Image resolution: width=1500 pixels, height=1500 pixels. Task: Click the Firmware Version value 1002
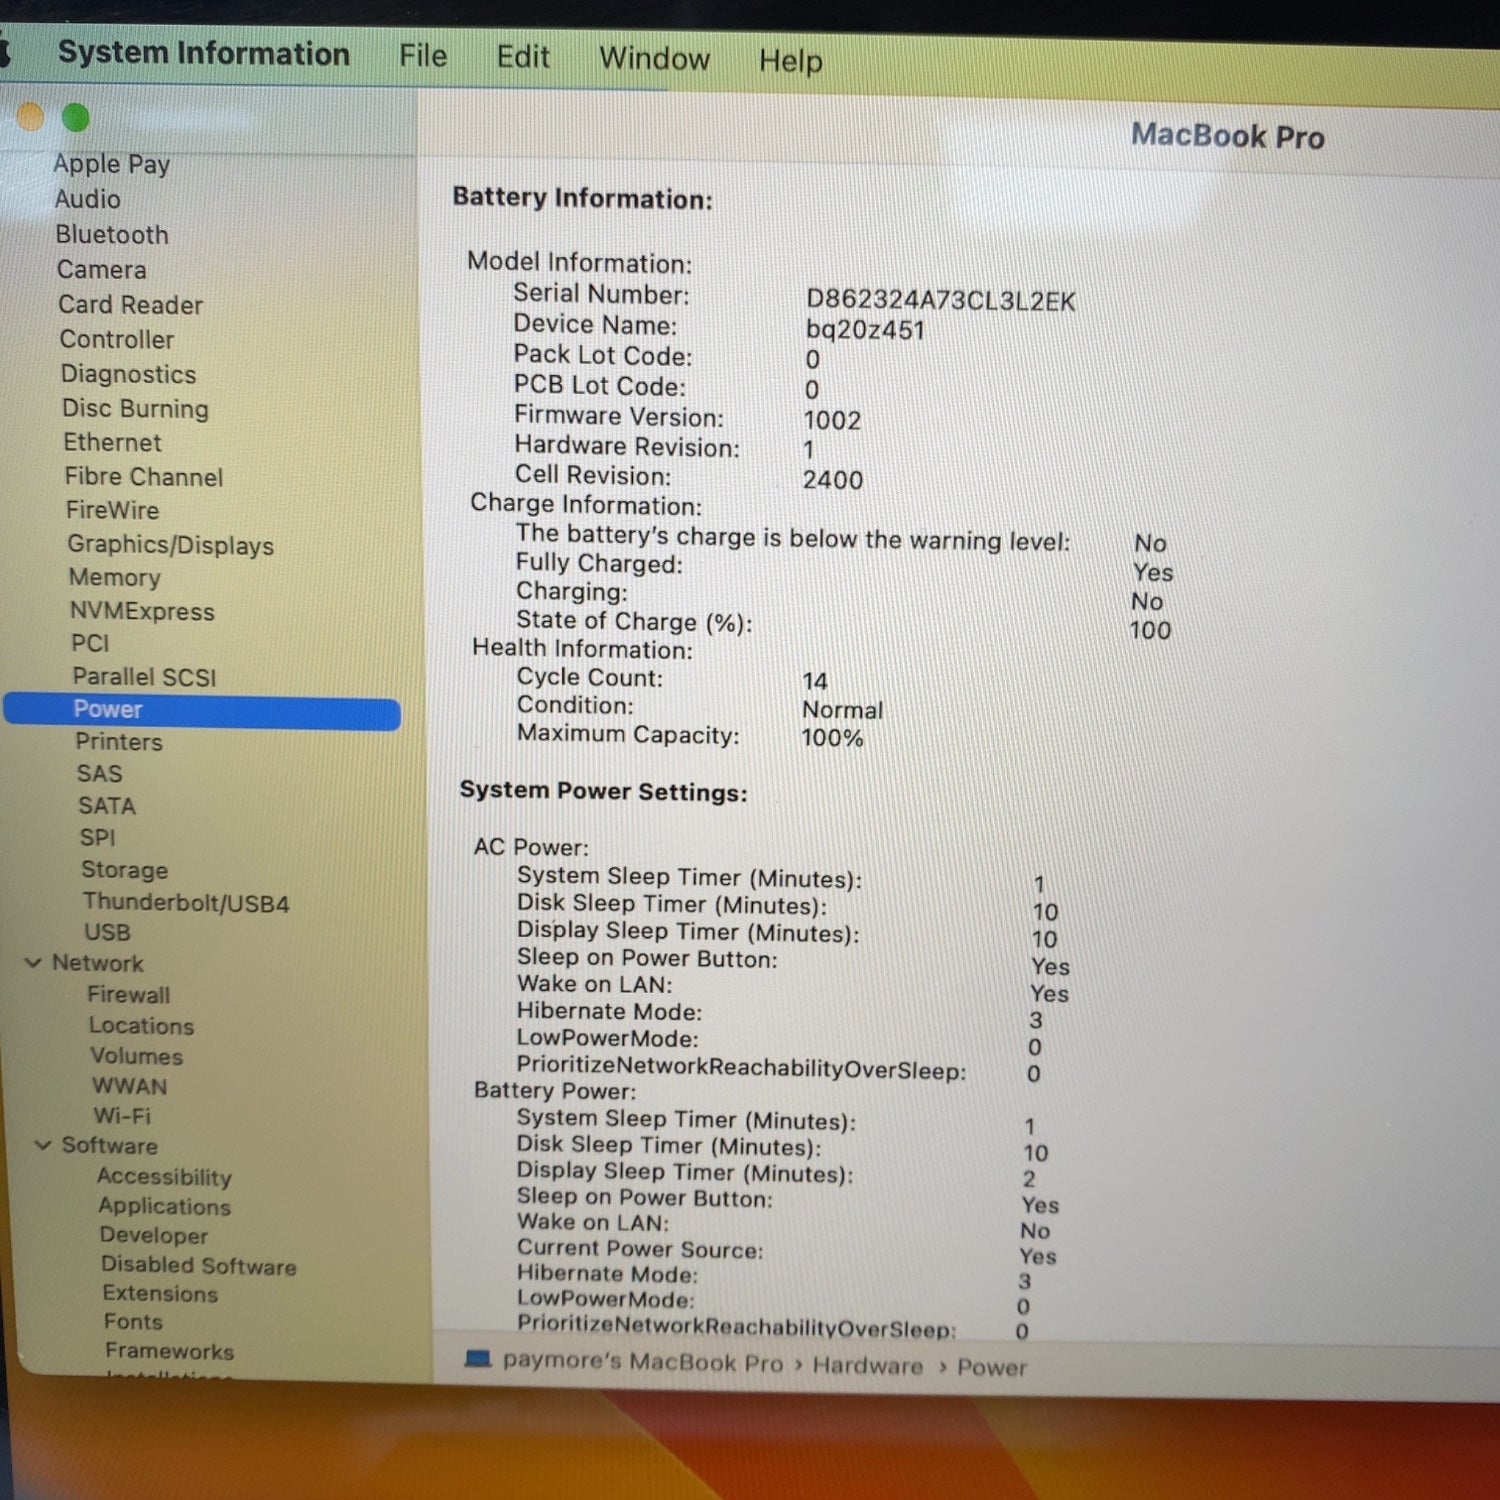coord(832,420)
